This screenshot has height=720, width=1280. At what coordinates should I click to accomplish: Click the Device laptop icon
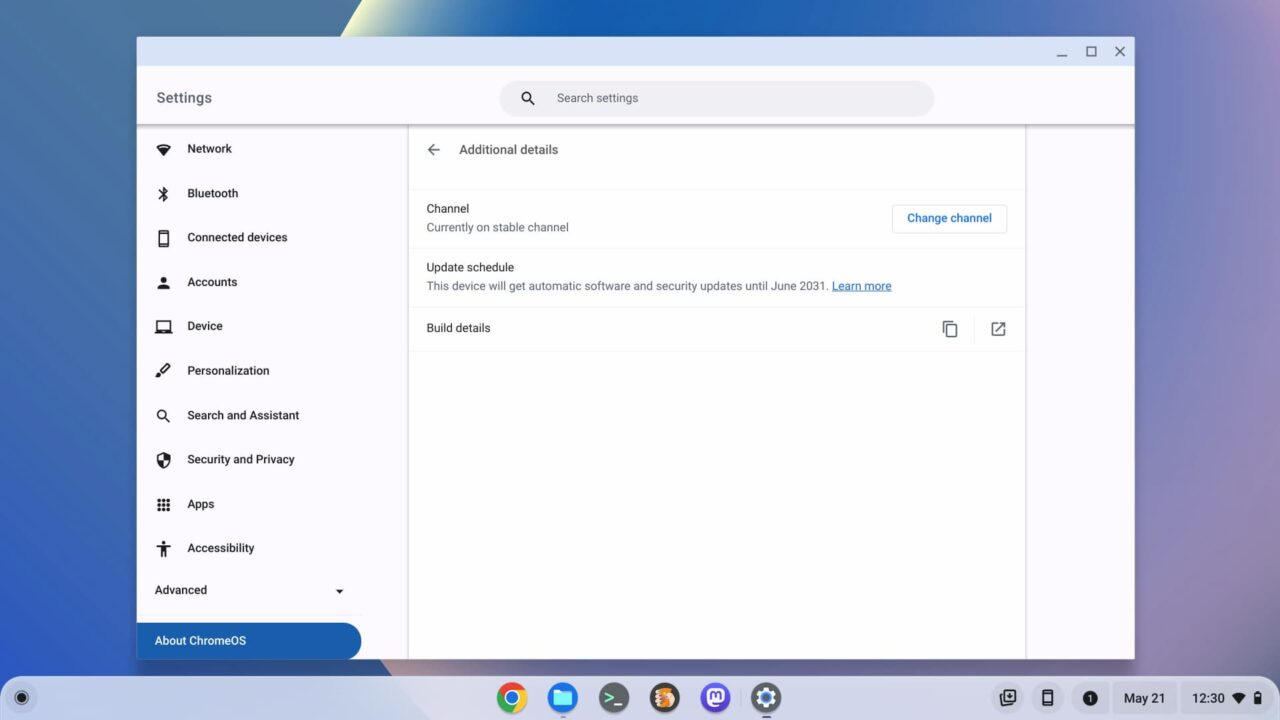pyautogui.click(x=164, y=327)
